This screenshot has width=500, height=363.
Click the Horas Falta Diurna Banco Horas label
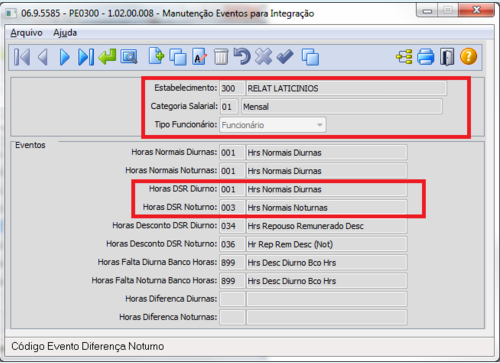pyautogui.click(x=157, y=262)
